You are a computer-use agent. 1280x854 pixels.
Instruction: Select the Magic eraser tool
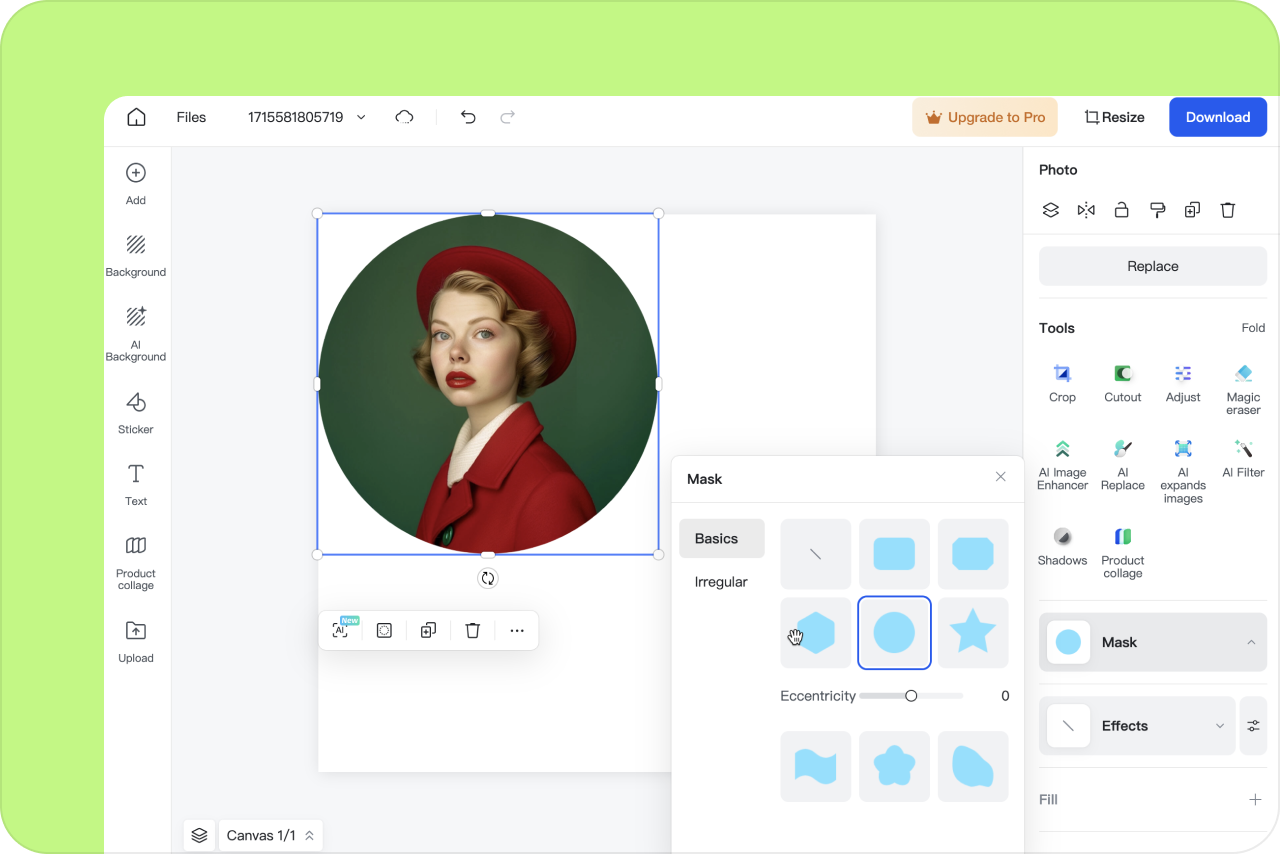tap(1243, 389)
